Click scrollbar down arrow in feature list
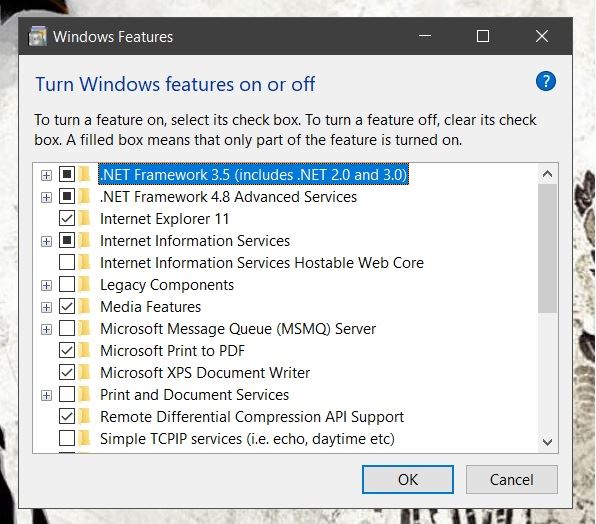 click(x=547, y=442)
